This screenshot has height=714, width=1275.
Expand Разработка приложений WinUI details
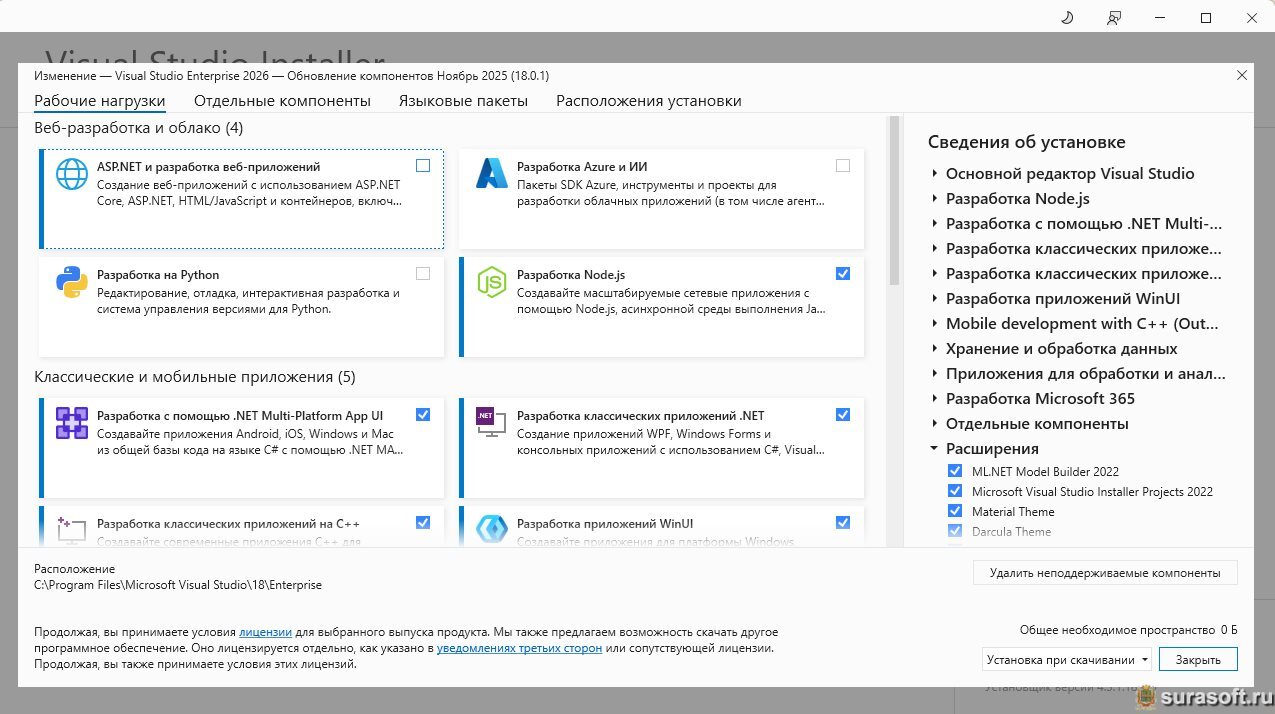(934, 299)
